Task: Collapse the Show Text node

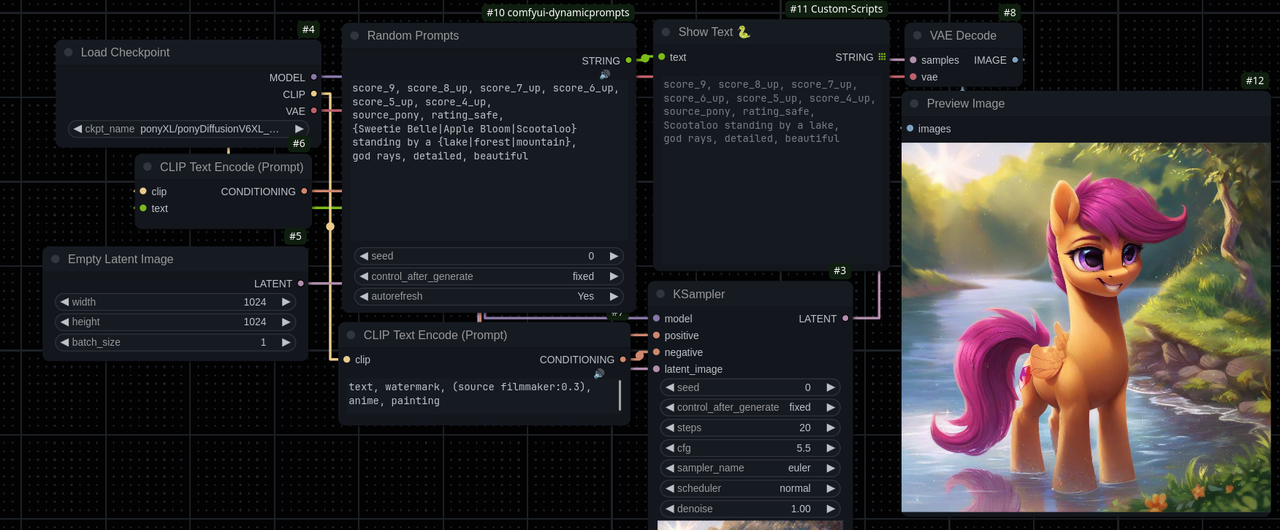Action: [666, 32]
